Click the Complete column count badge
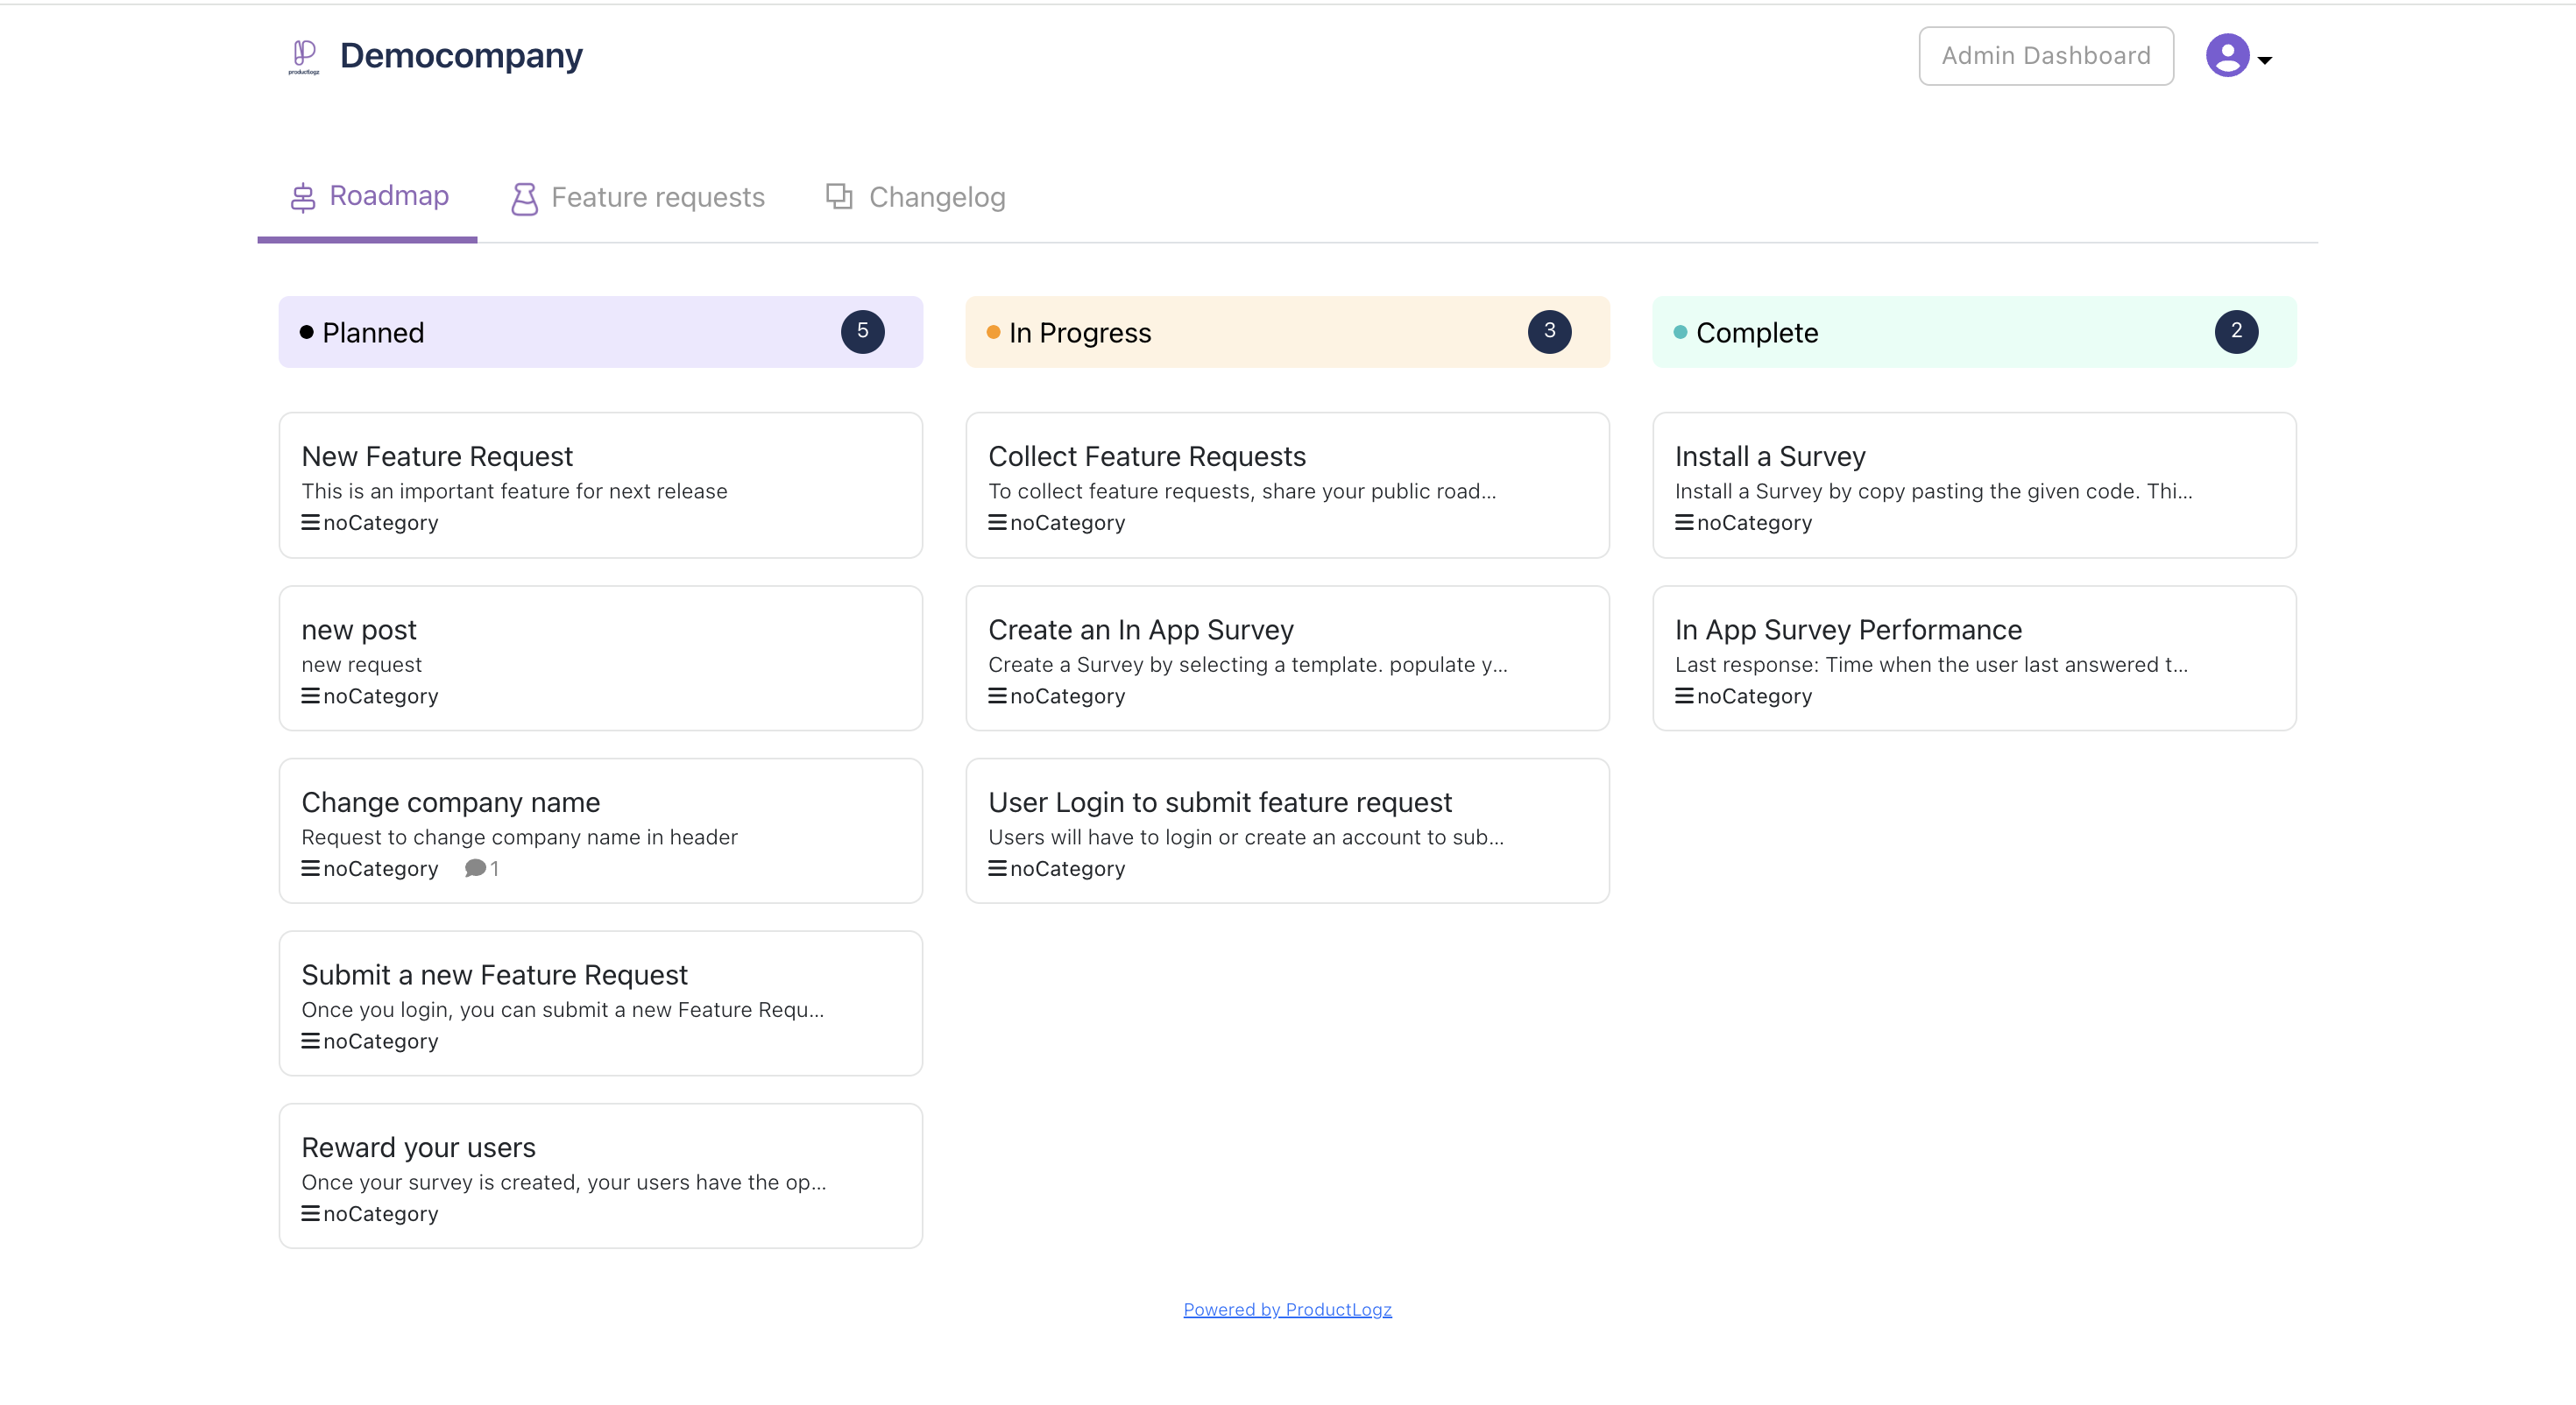Screen dimensions: 2576x1405 point(2235,331)
